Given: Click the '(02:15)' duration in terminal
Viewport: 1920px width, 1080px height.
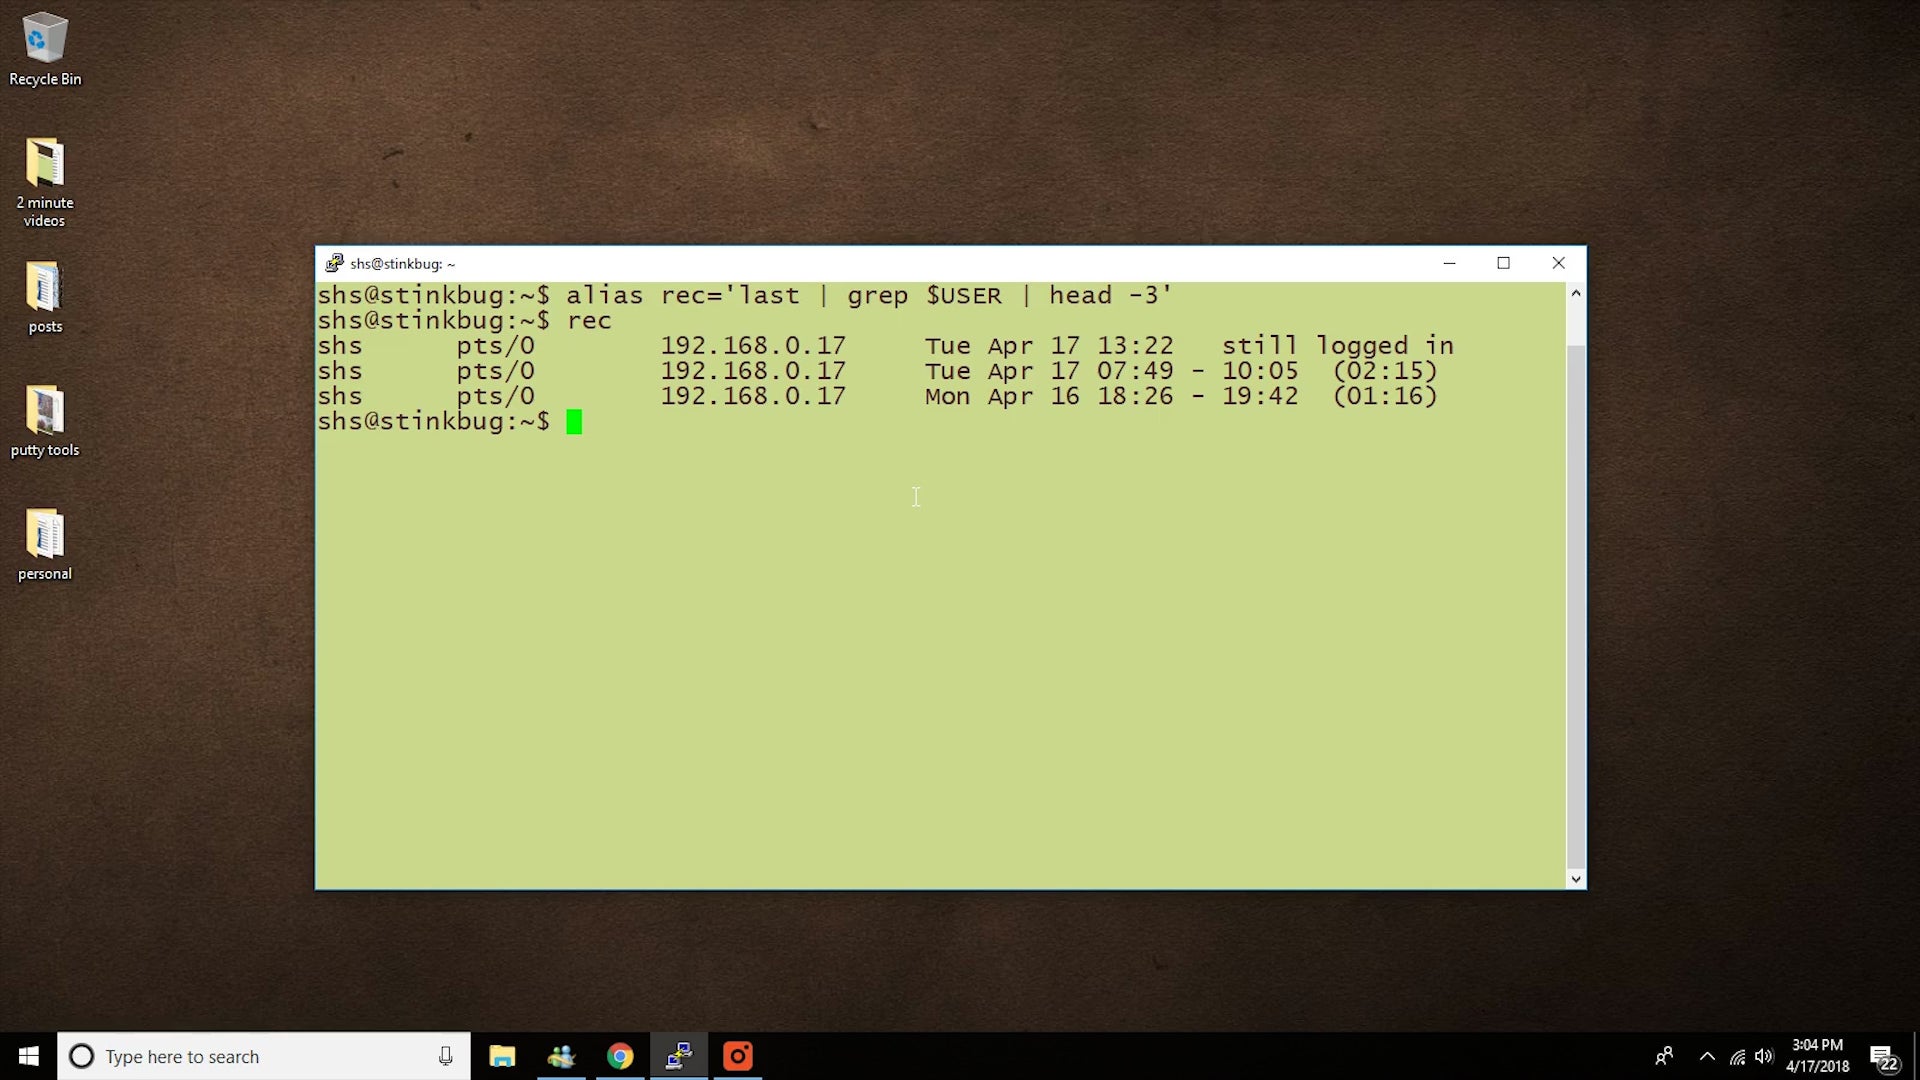Looking at the screenshot, I should click(x=1385, y=371).
